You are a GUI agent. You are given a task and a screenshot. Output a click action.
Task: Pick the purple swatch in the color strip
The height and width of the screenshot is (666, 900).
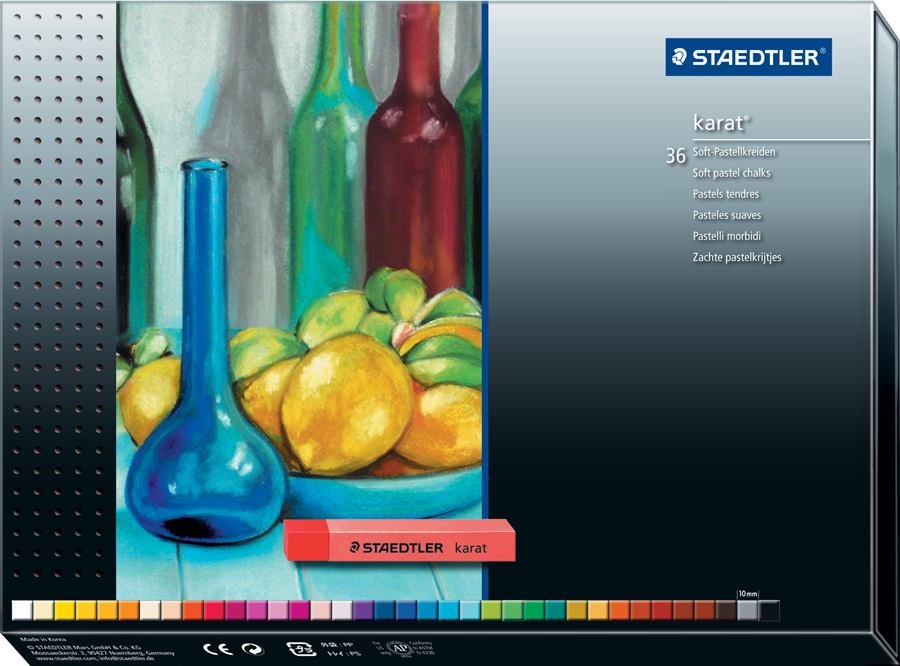point(363,610)
